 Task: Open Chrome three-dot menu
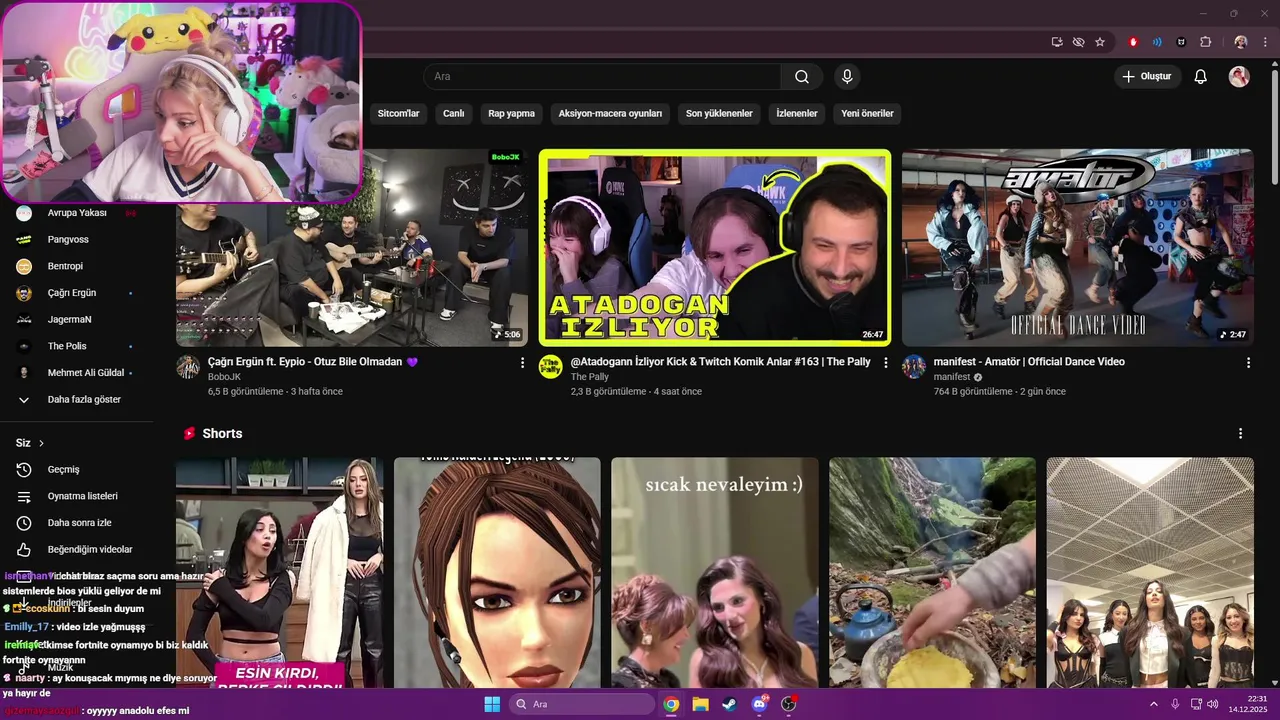pyautogui.click(x=1265, y=42)
